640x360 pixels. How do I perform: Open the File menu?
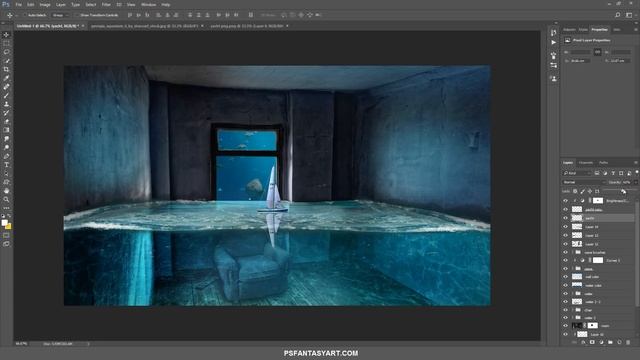(x=18, y=4)
